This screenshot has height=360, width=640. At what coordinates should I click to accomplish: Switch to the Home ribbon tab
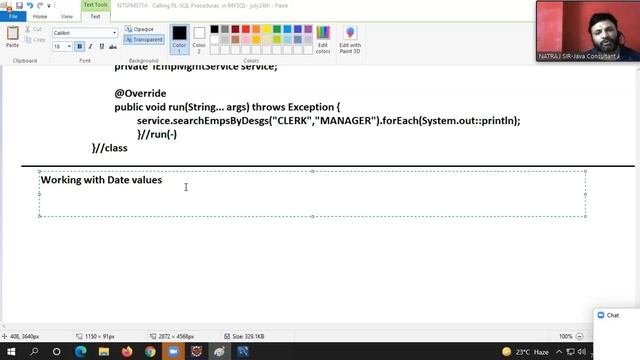pyautogui.click(x=40, y=16)
